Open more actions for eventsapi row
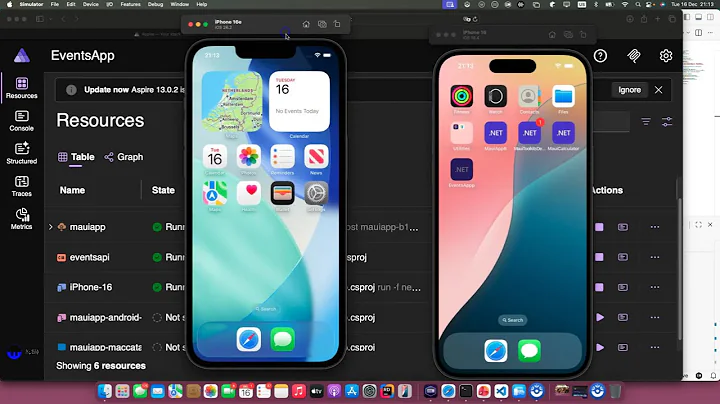This screenshot has width=720, height=404. (x=655, y=257)
